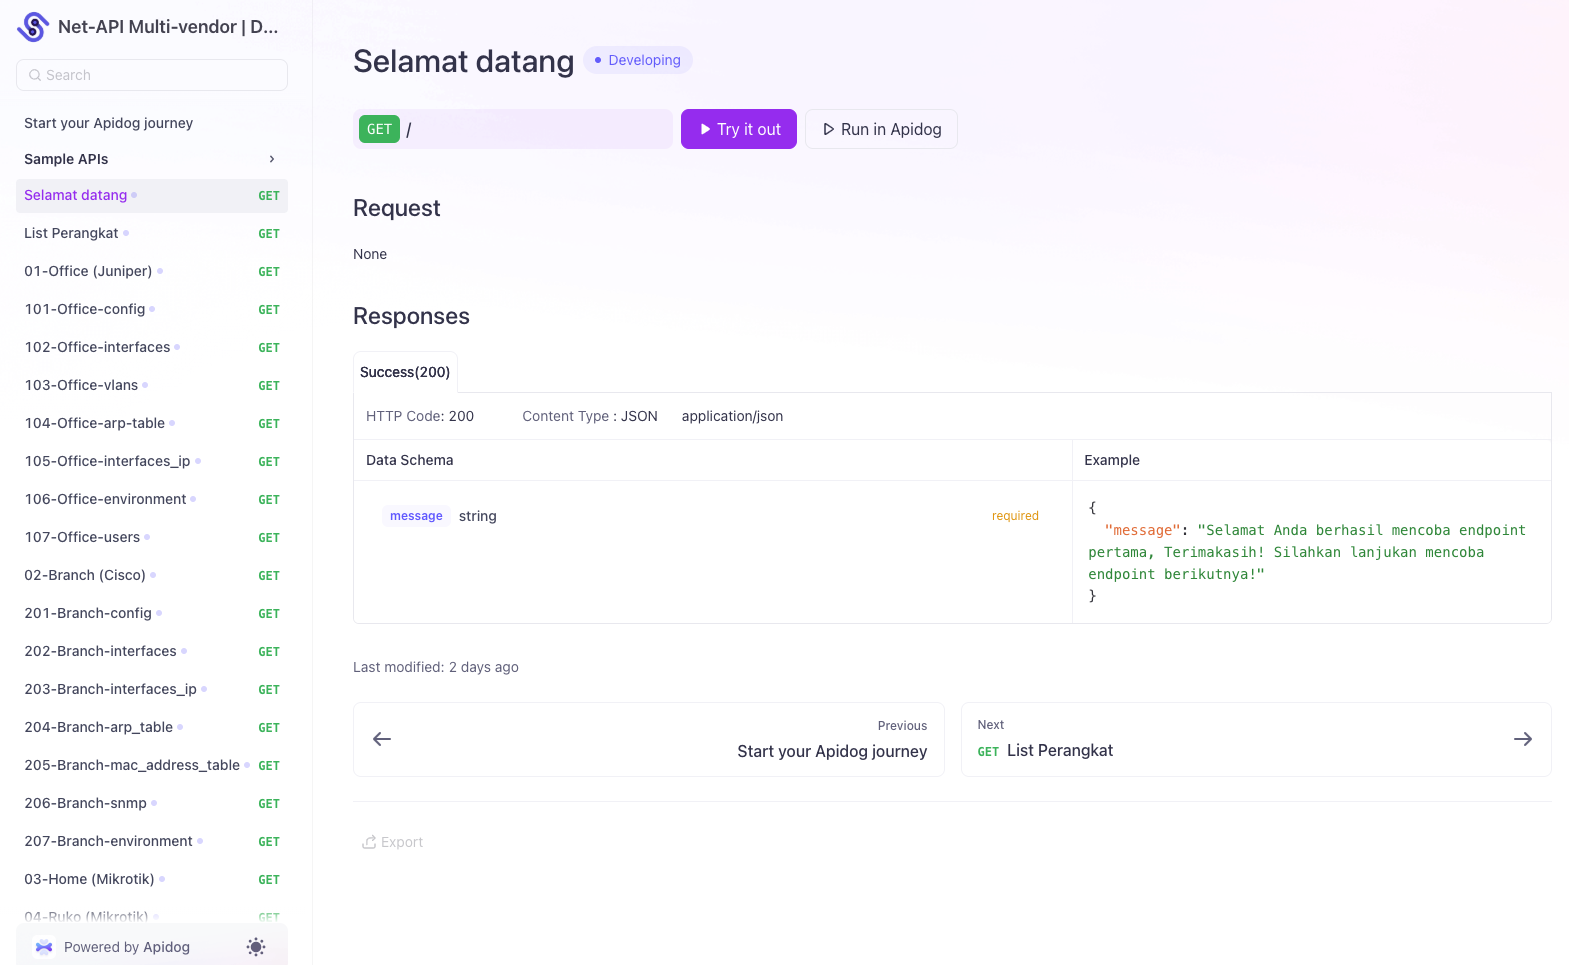Open List Perangkat in the sidebar
Image resolution: width=1569 pixels, height=965 pixels.
pos(71,233)
